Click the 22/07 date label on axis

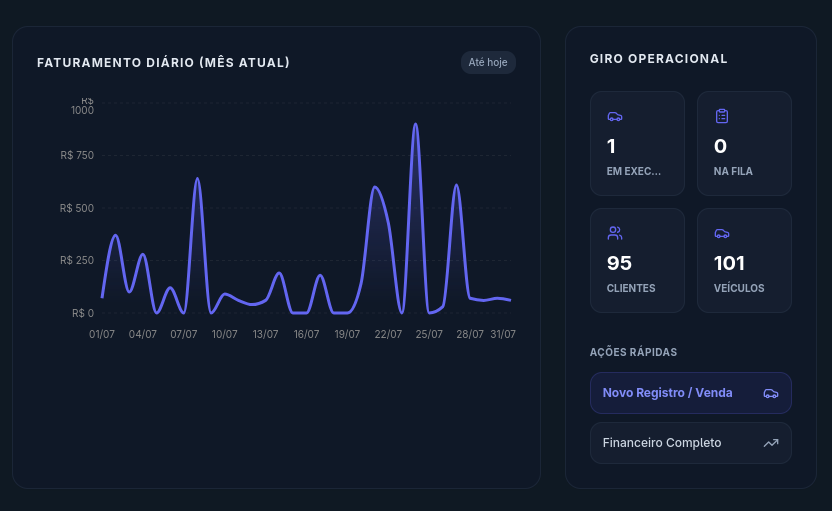pos(388,334)
